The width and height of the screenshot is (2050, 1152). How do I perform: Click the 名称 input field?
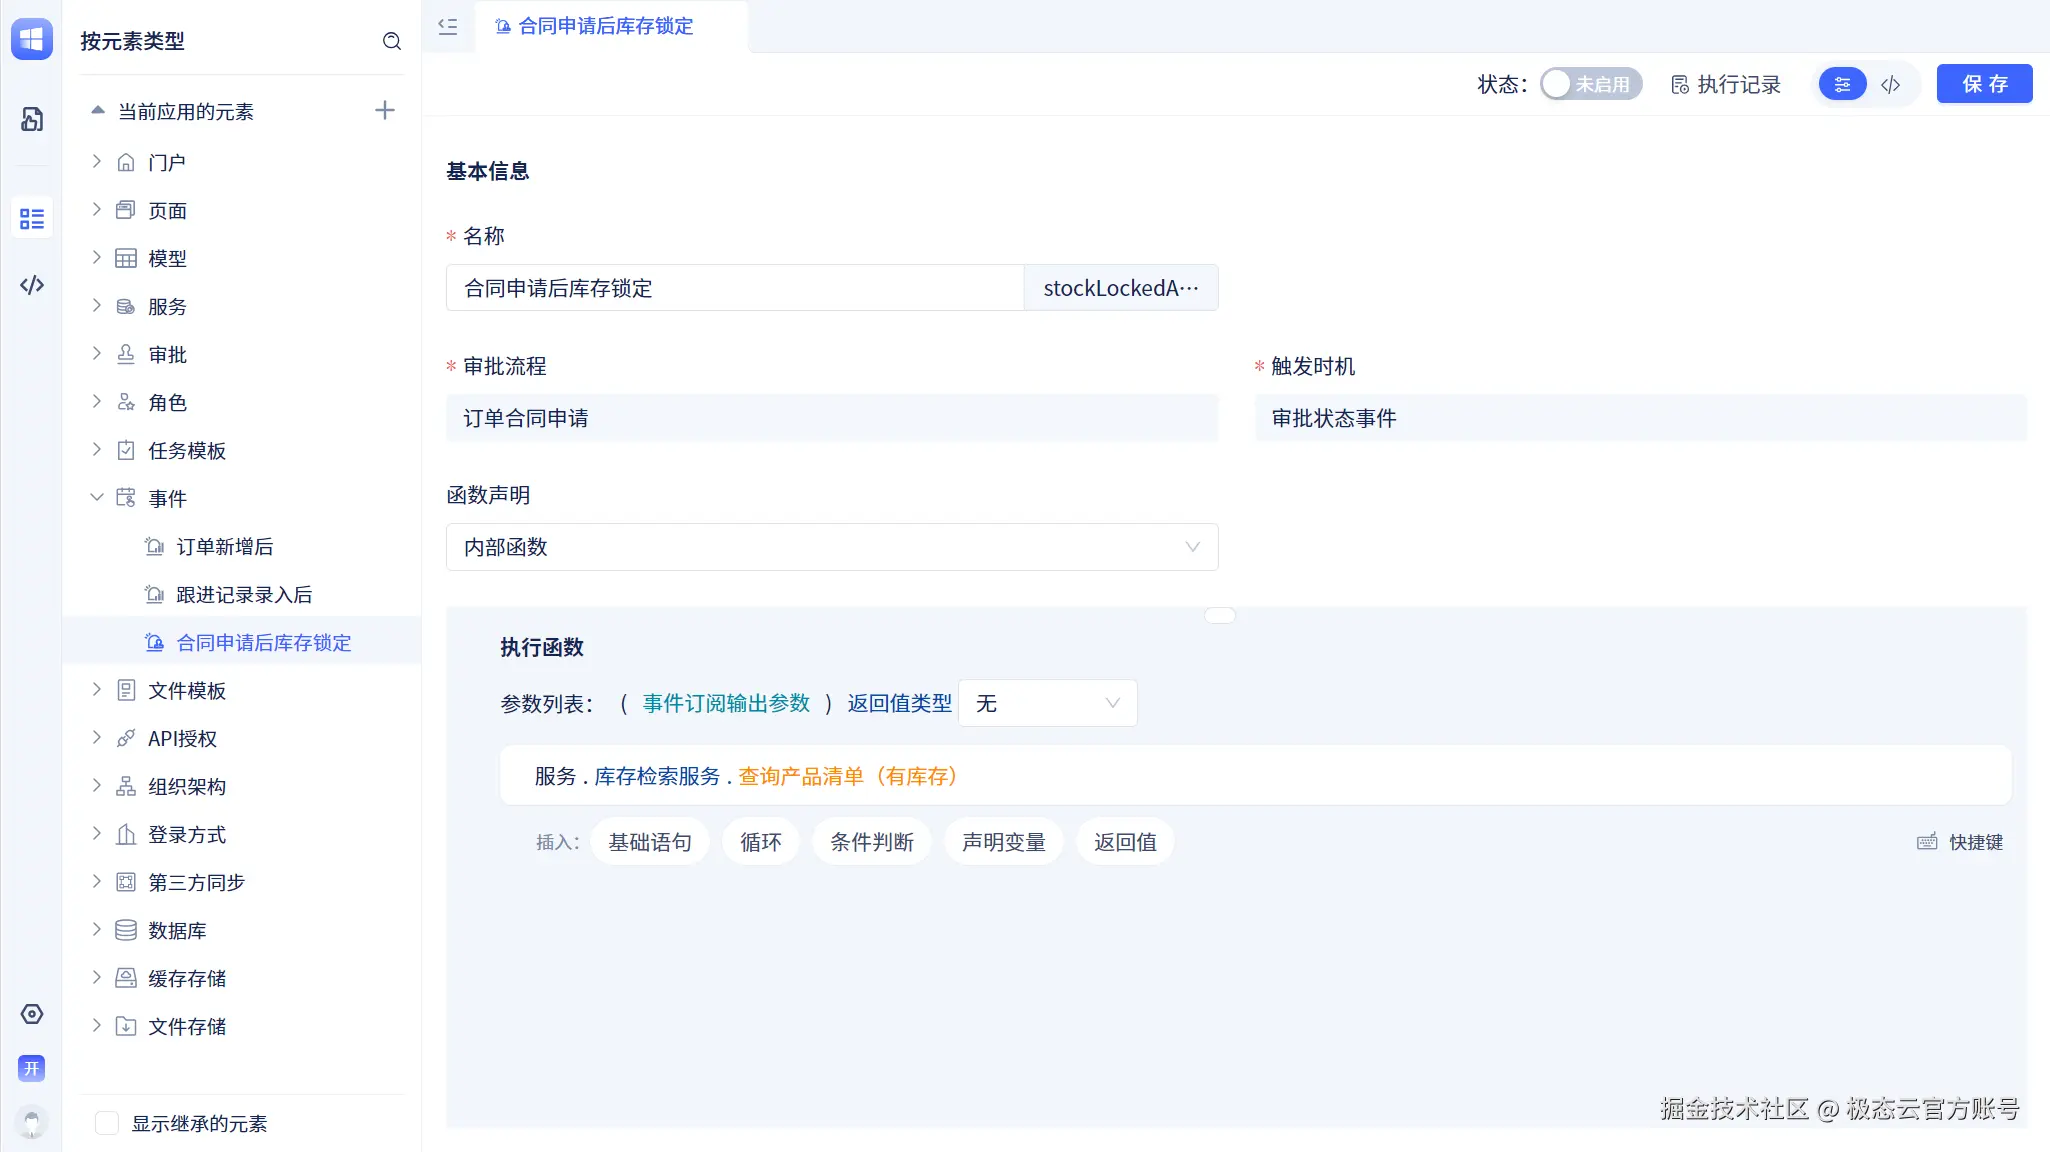pyautogui.click(x=735, y=288)
